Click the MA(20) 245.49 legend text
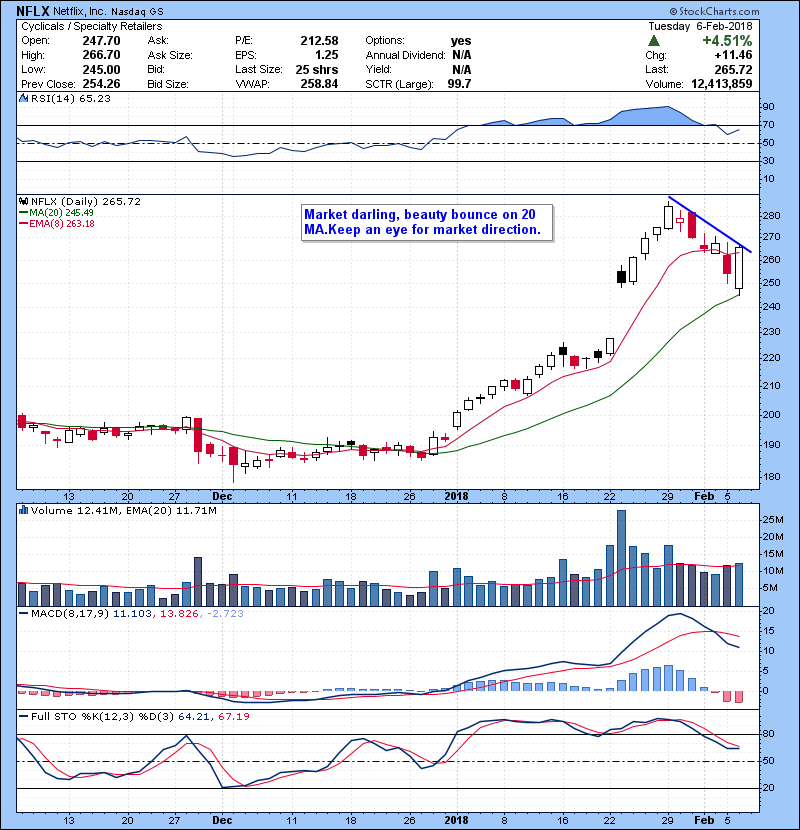The width and height of the screenshot is (800, 830). click(61, 212)
